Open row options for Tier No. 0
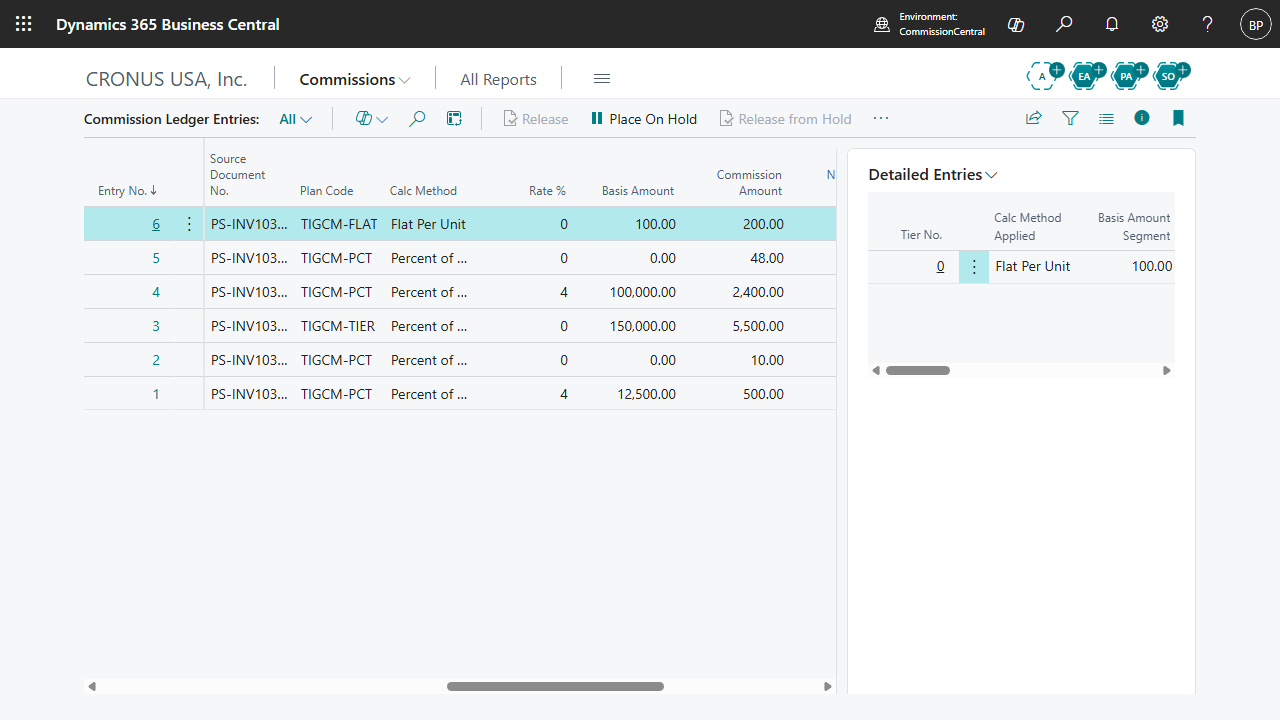 [x=974, y=267]
